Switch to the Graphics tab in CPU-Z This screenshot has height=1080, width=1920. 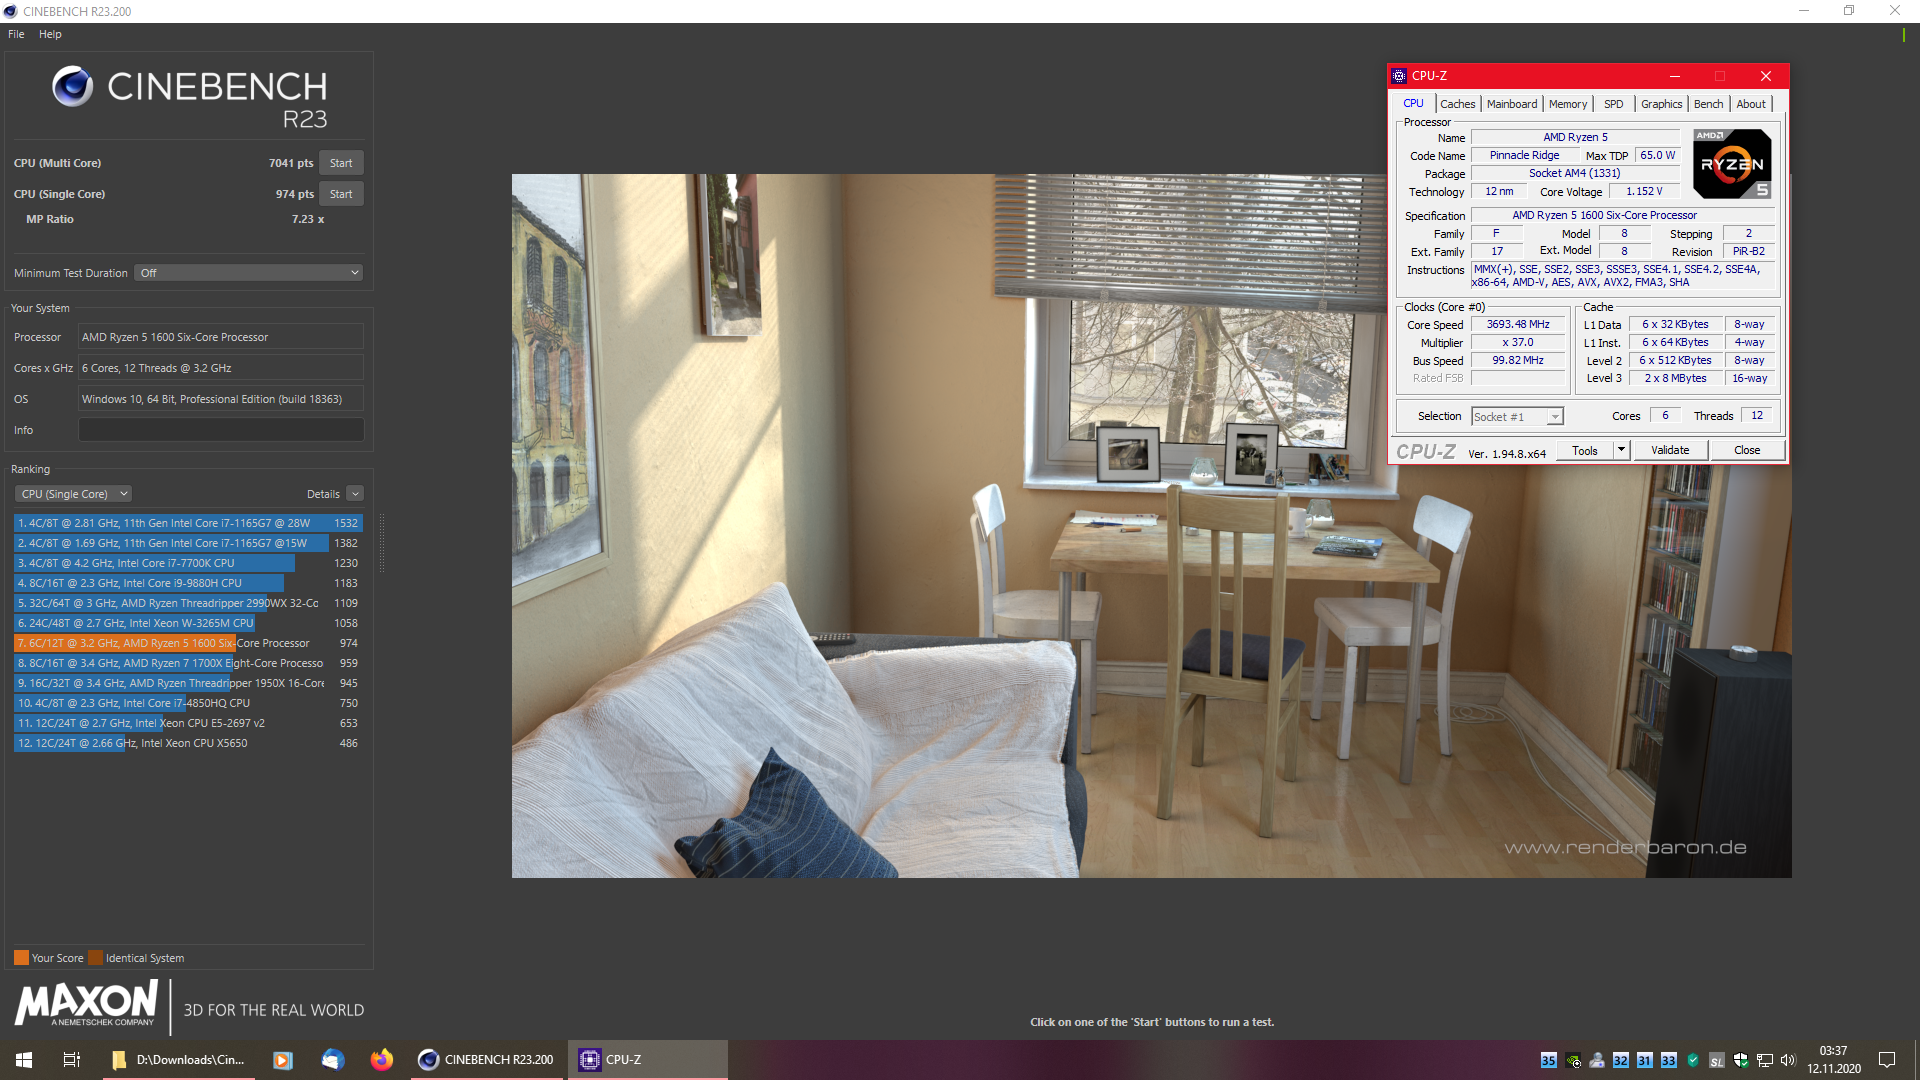coord(1661,104)
